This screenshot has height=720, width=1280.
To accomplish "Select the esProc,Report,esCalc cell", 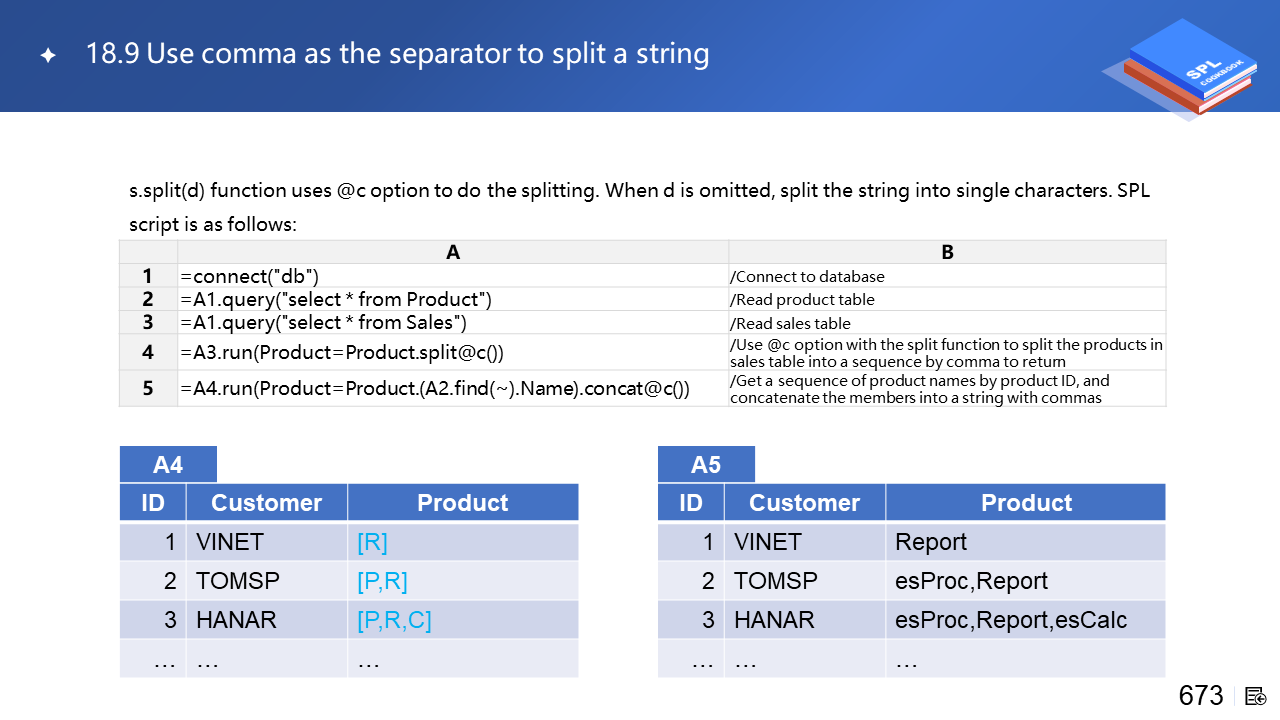I will tap(1011, 620).
